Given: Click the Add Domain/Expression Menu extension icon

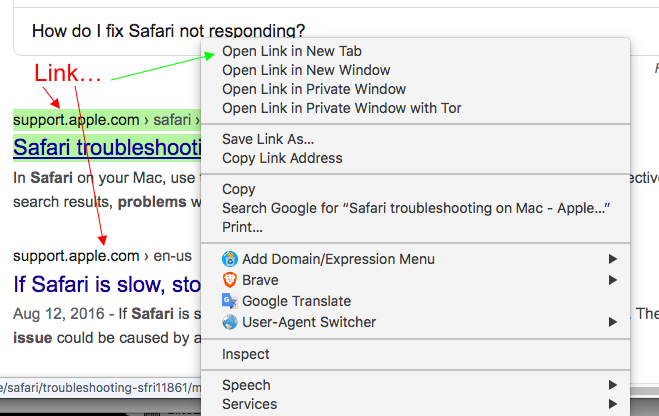Looking at the screenshot, I should [x=230, y=259].
